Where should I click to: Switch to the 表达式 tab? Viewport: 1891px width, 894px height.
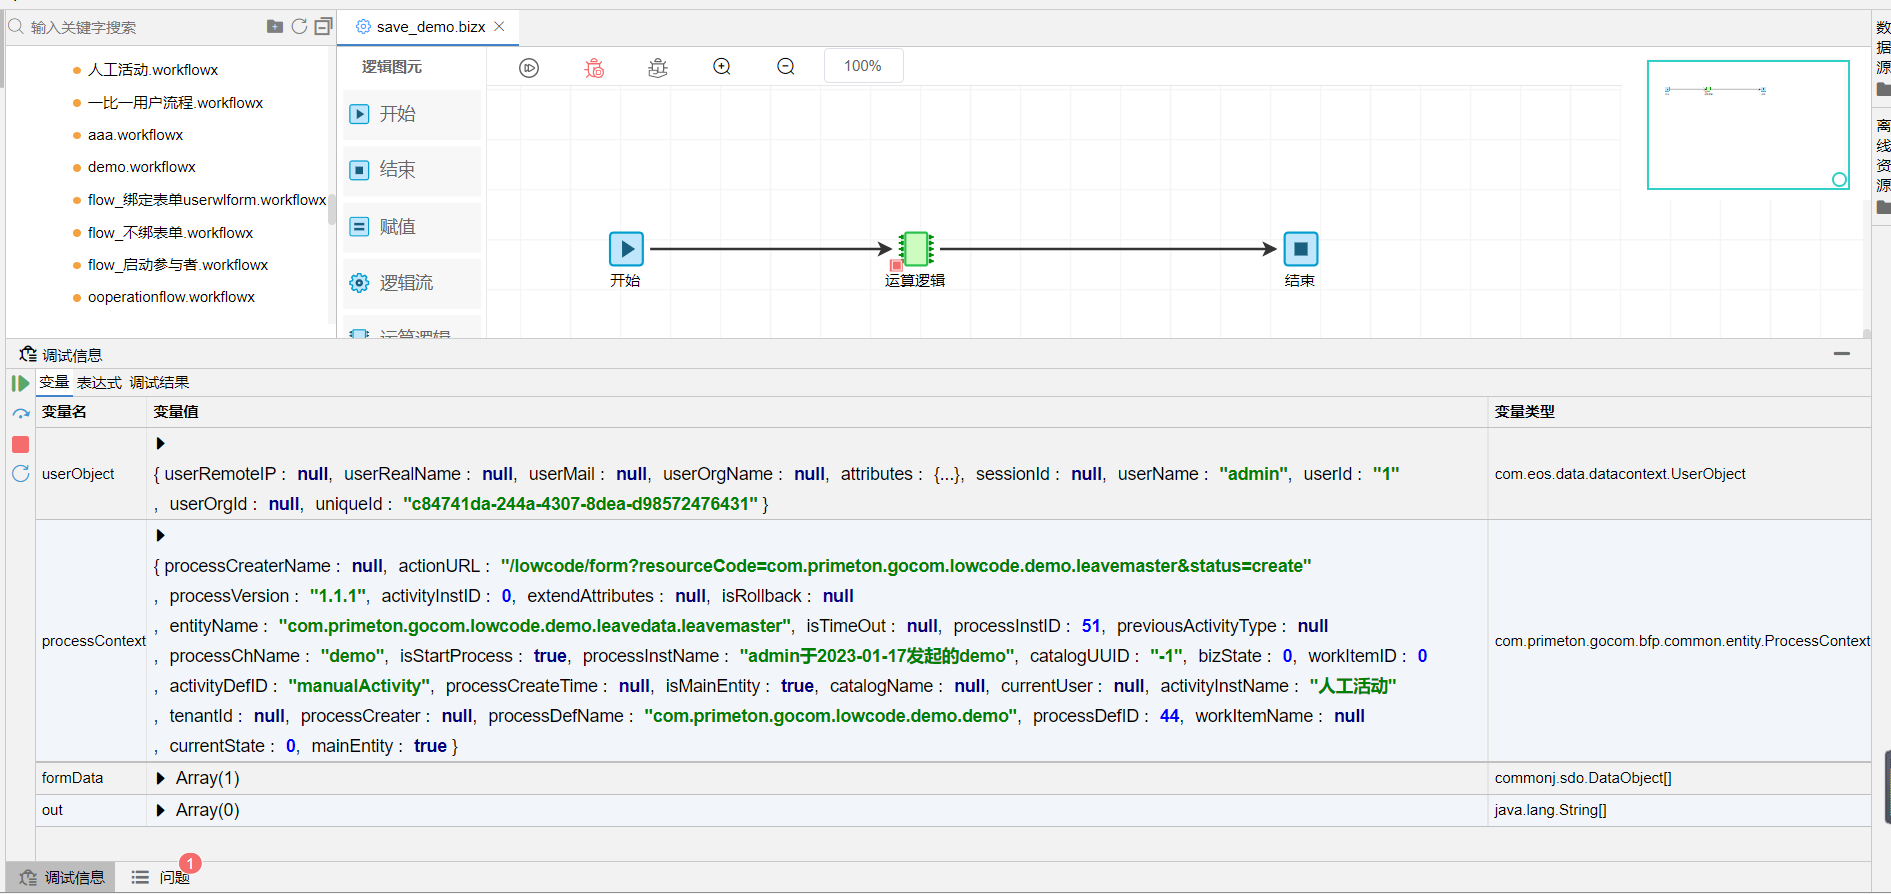[x=99, y=382]
